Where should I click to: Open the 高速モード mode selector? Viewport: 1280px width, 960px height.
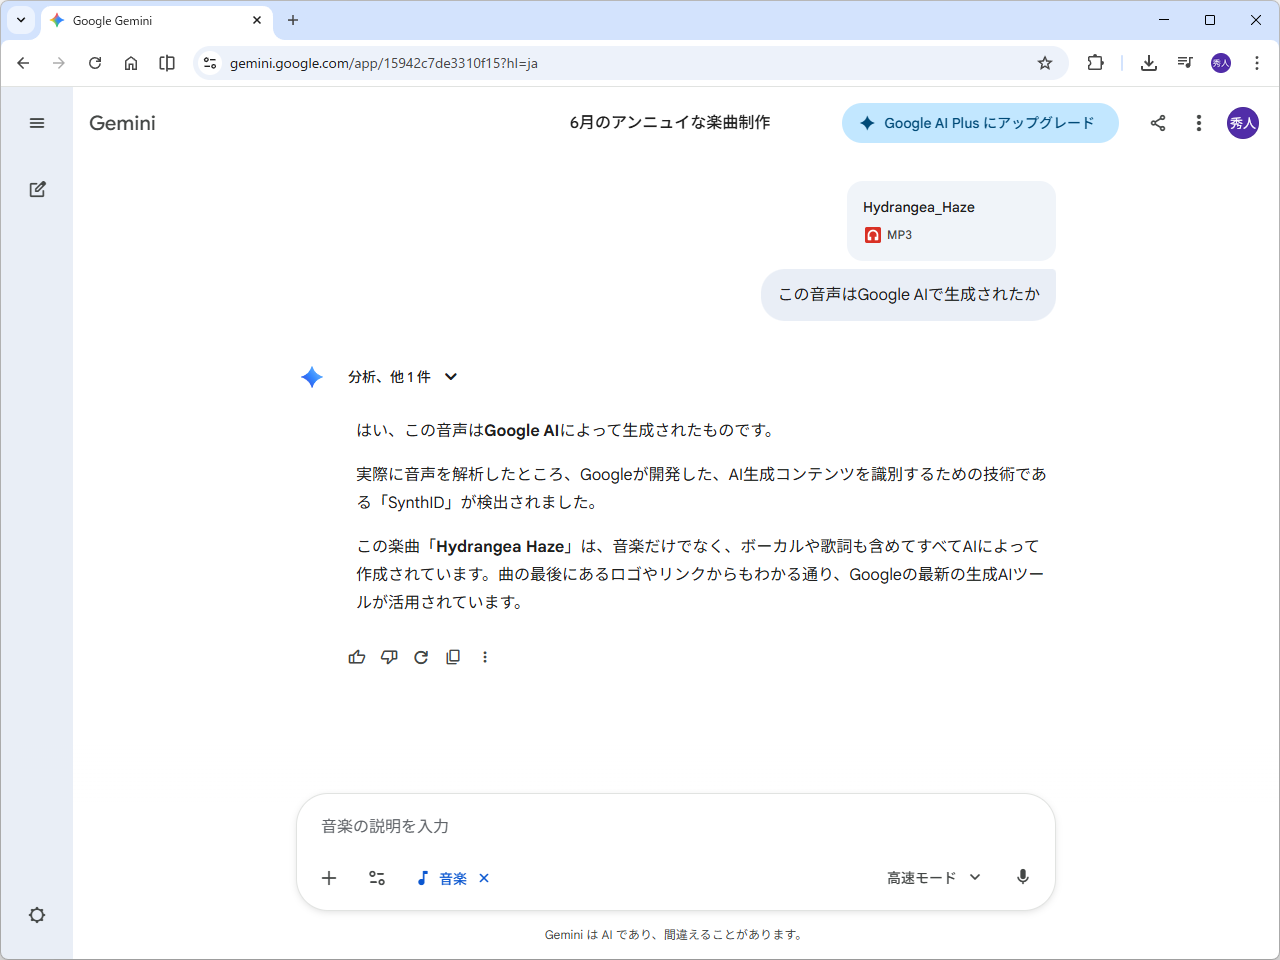click(931, 877)
